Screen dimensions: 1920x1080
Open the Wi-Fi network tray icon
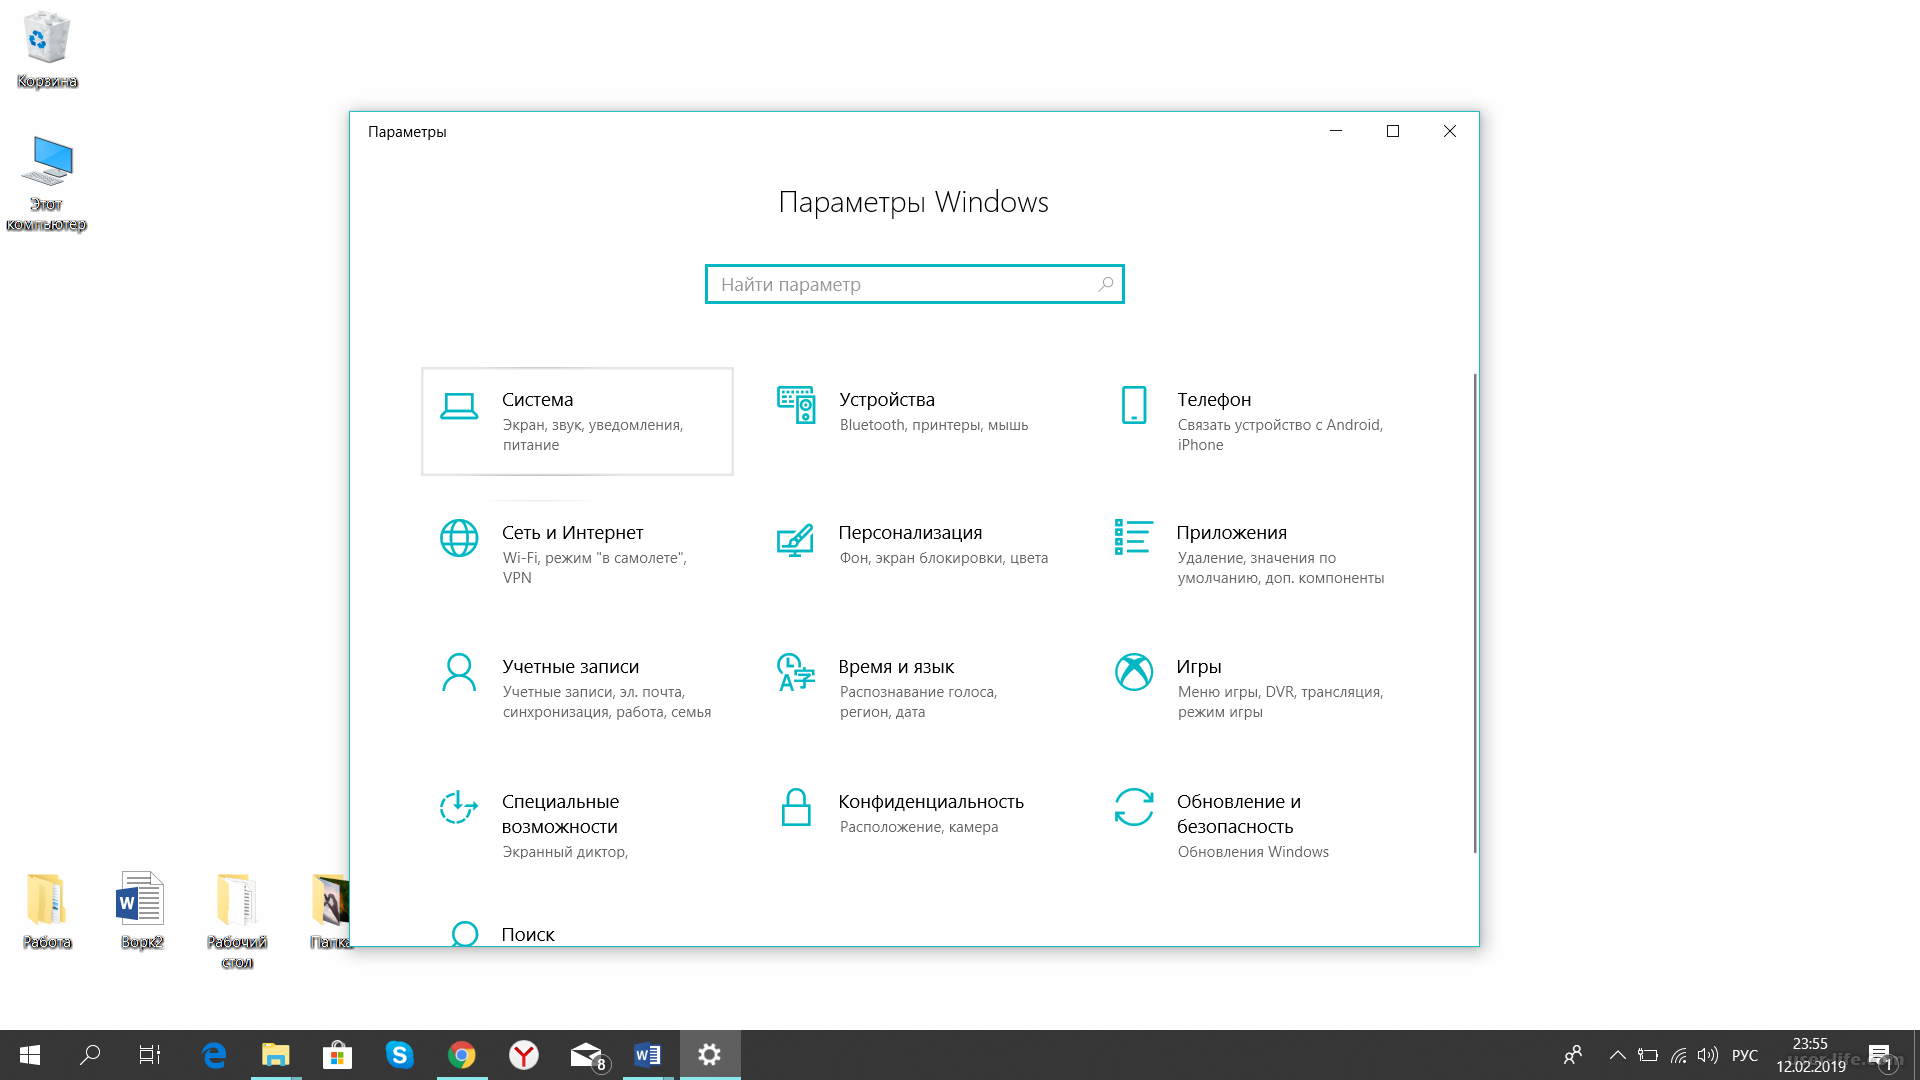1679,1055
